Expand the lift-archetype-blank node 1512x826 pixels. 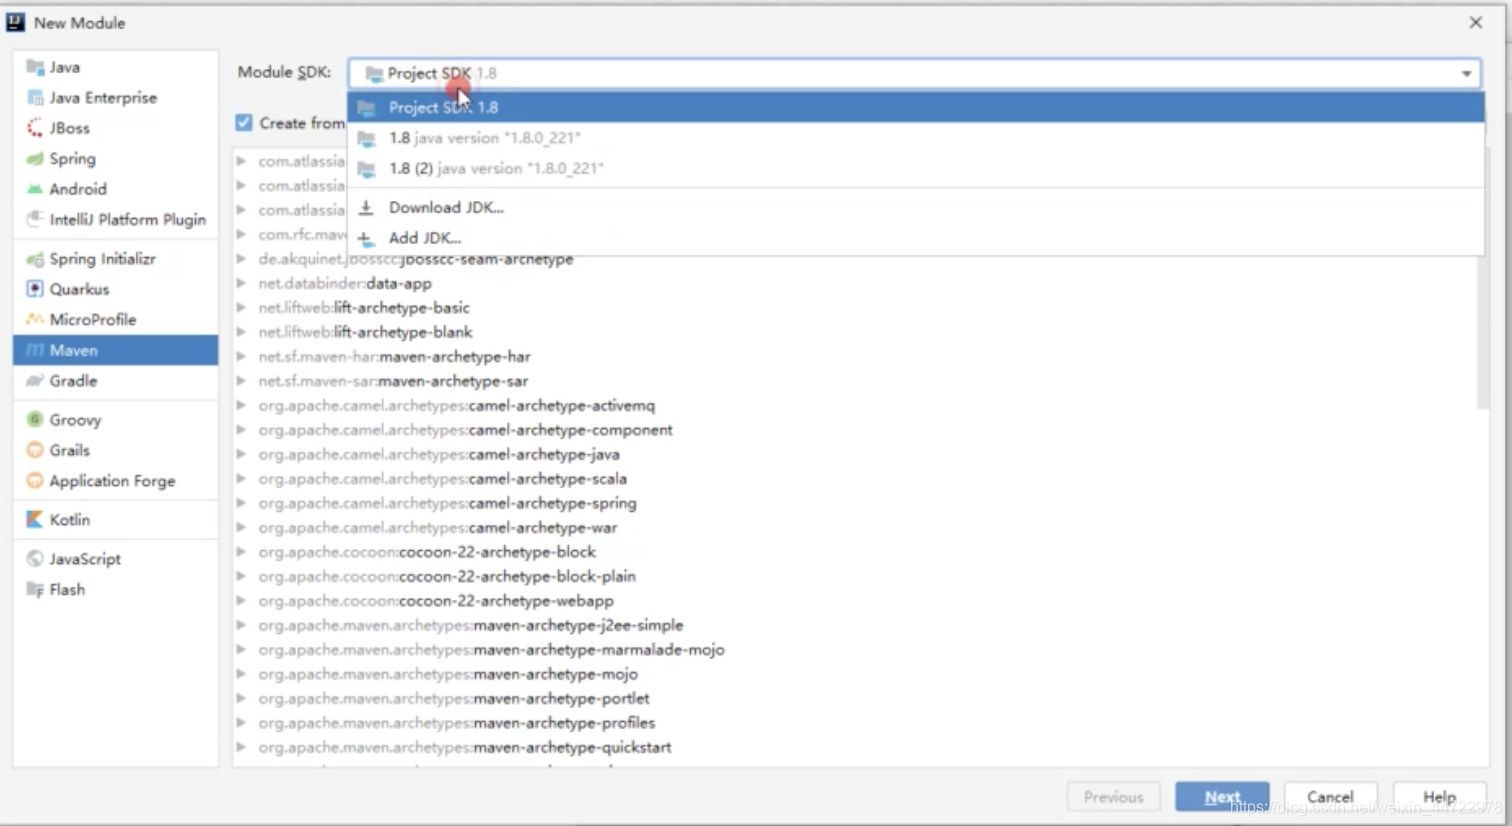coord(241,332)
